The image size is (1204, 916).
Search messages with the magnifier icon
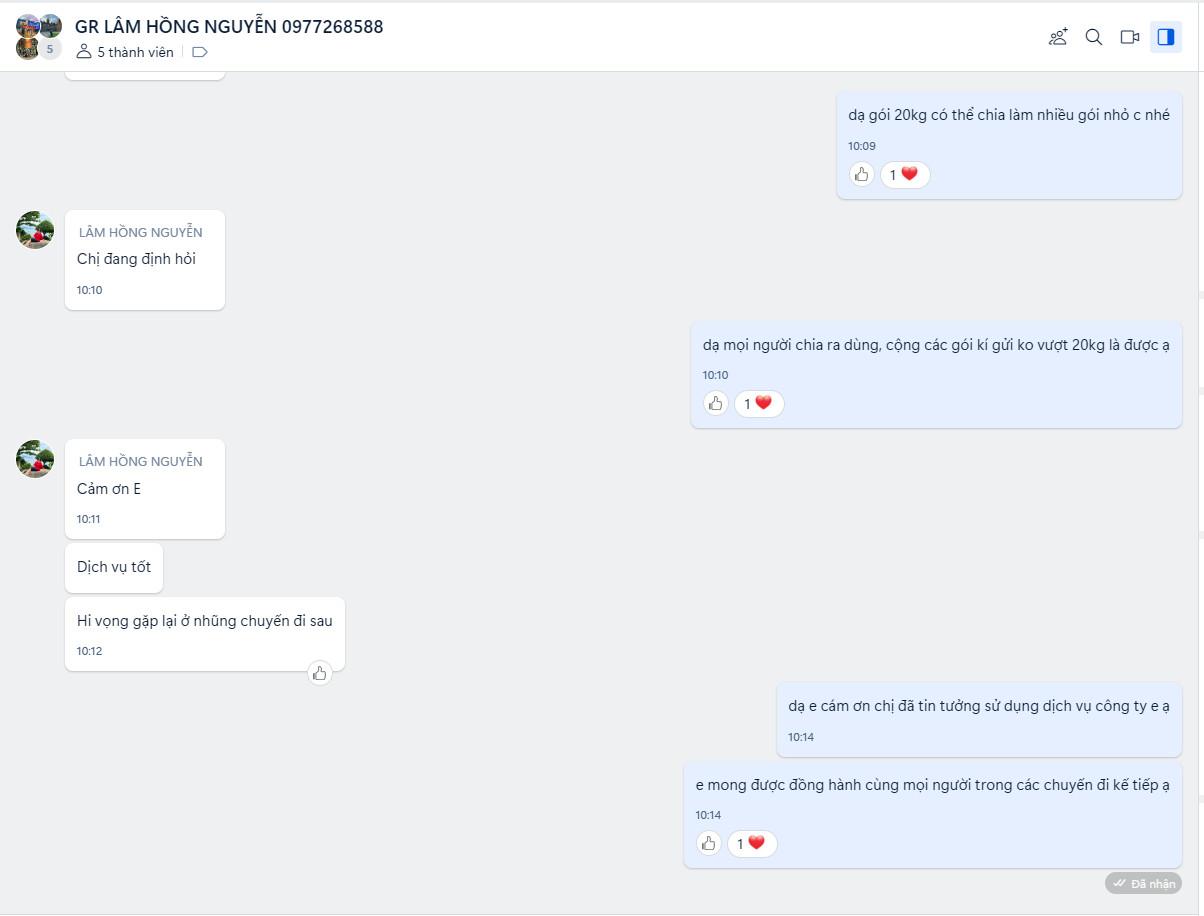1094,37
